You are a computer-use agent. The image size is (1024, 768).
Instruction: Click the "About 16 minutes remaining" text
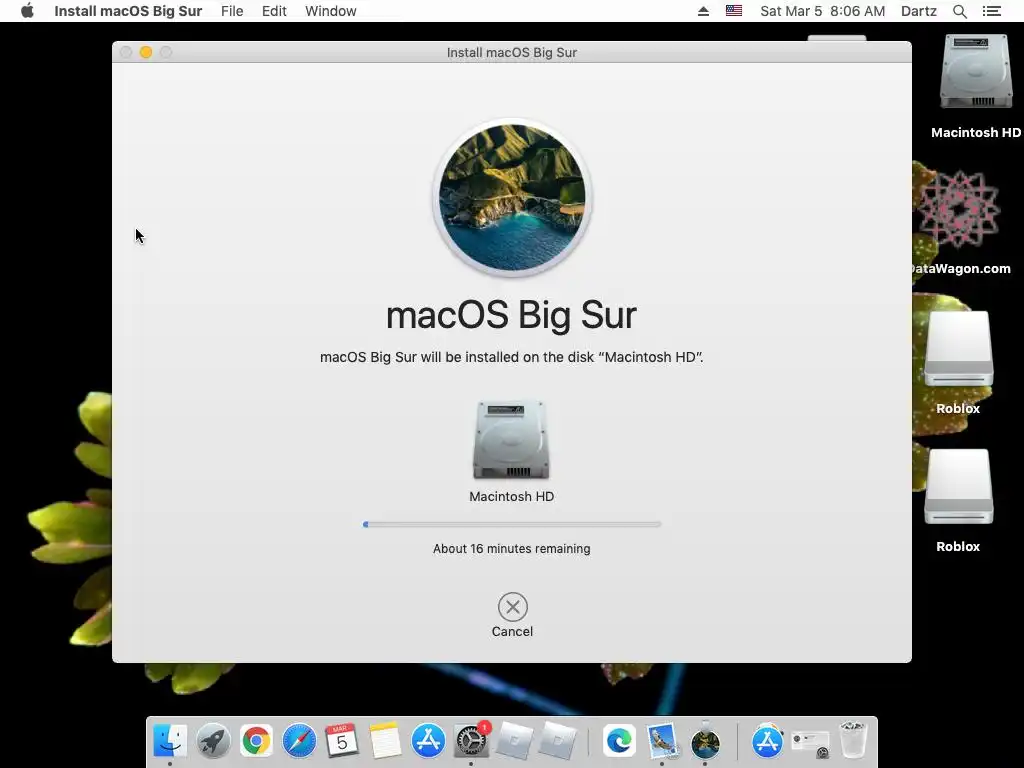click(511, 549)
